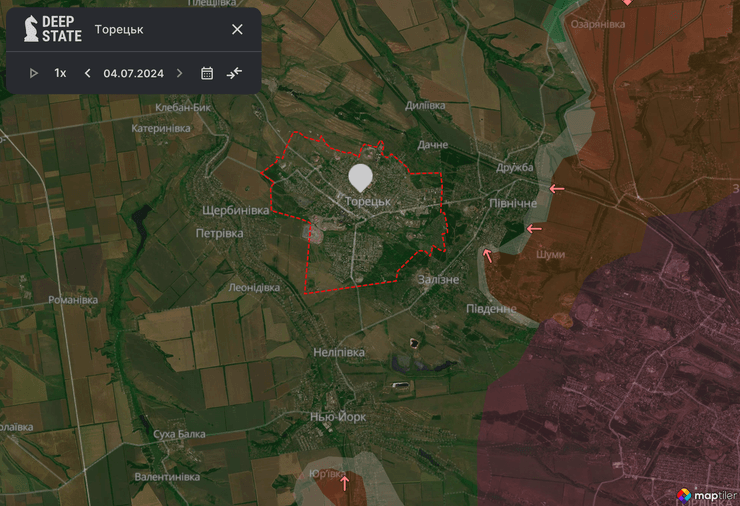Click the Романівка map label
This screenshot has width=740, height=506.
tap(73, 300)
